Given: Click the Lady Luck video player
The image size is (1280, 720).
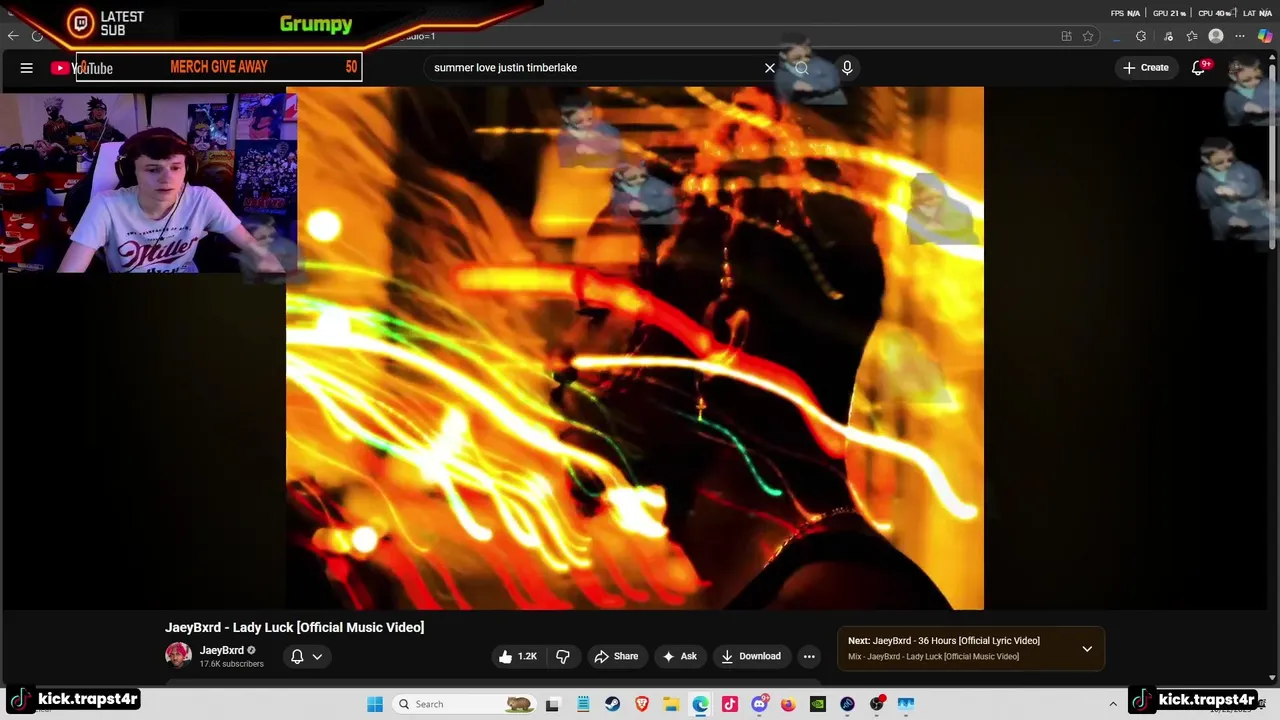Looking at the screenshot, I should coord(635,348).
